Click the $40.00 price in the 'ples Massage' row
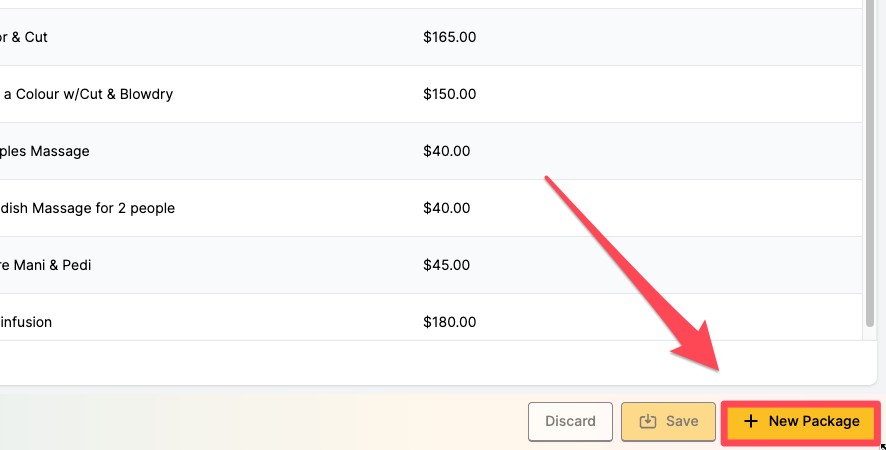886x450 pixels. 445,151
